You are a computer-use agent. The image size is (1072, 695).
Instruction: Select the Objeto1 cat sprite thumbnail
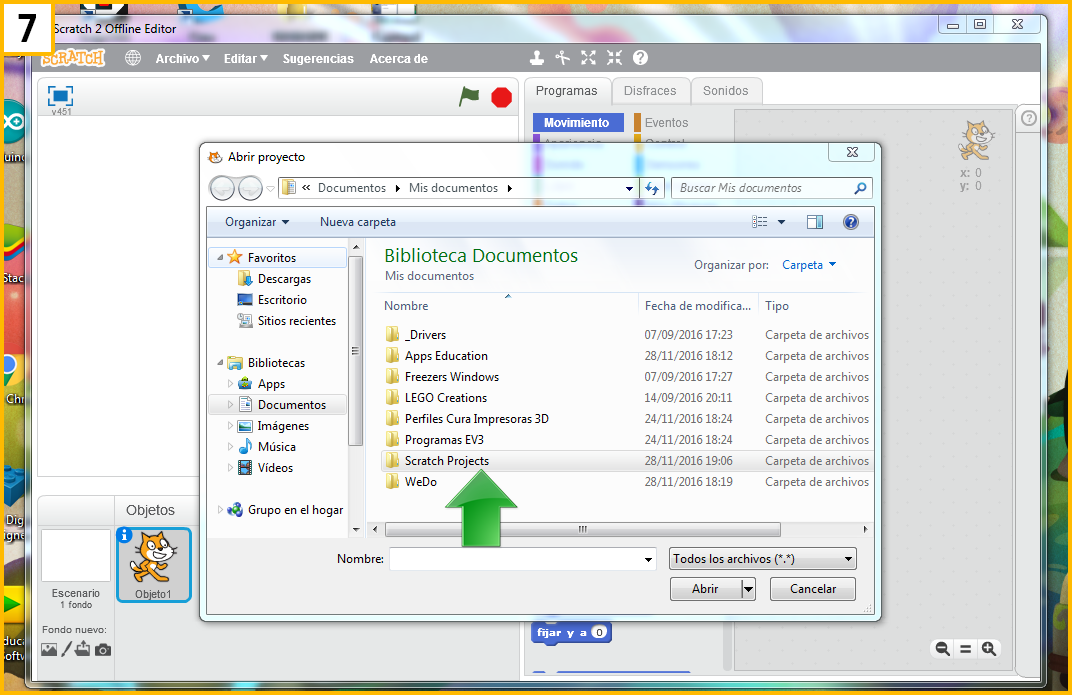click(x=154, y=566)
